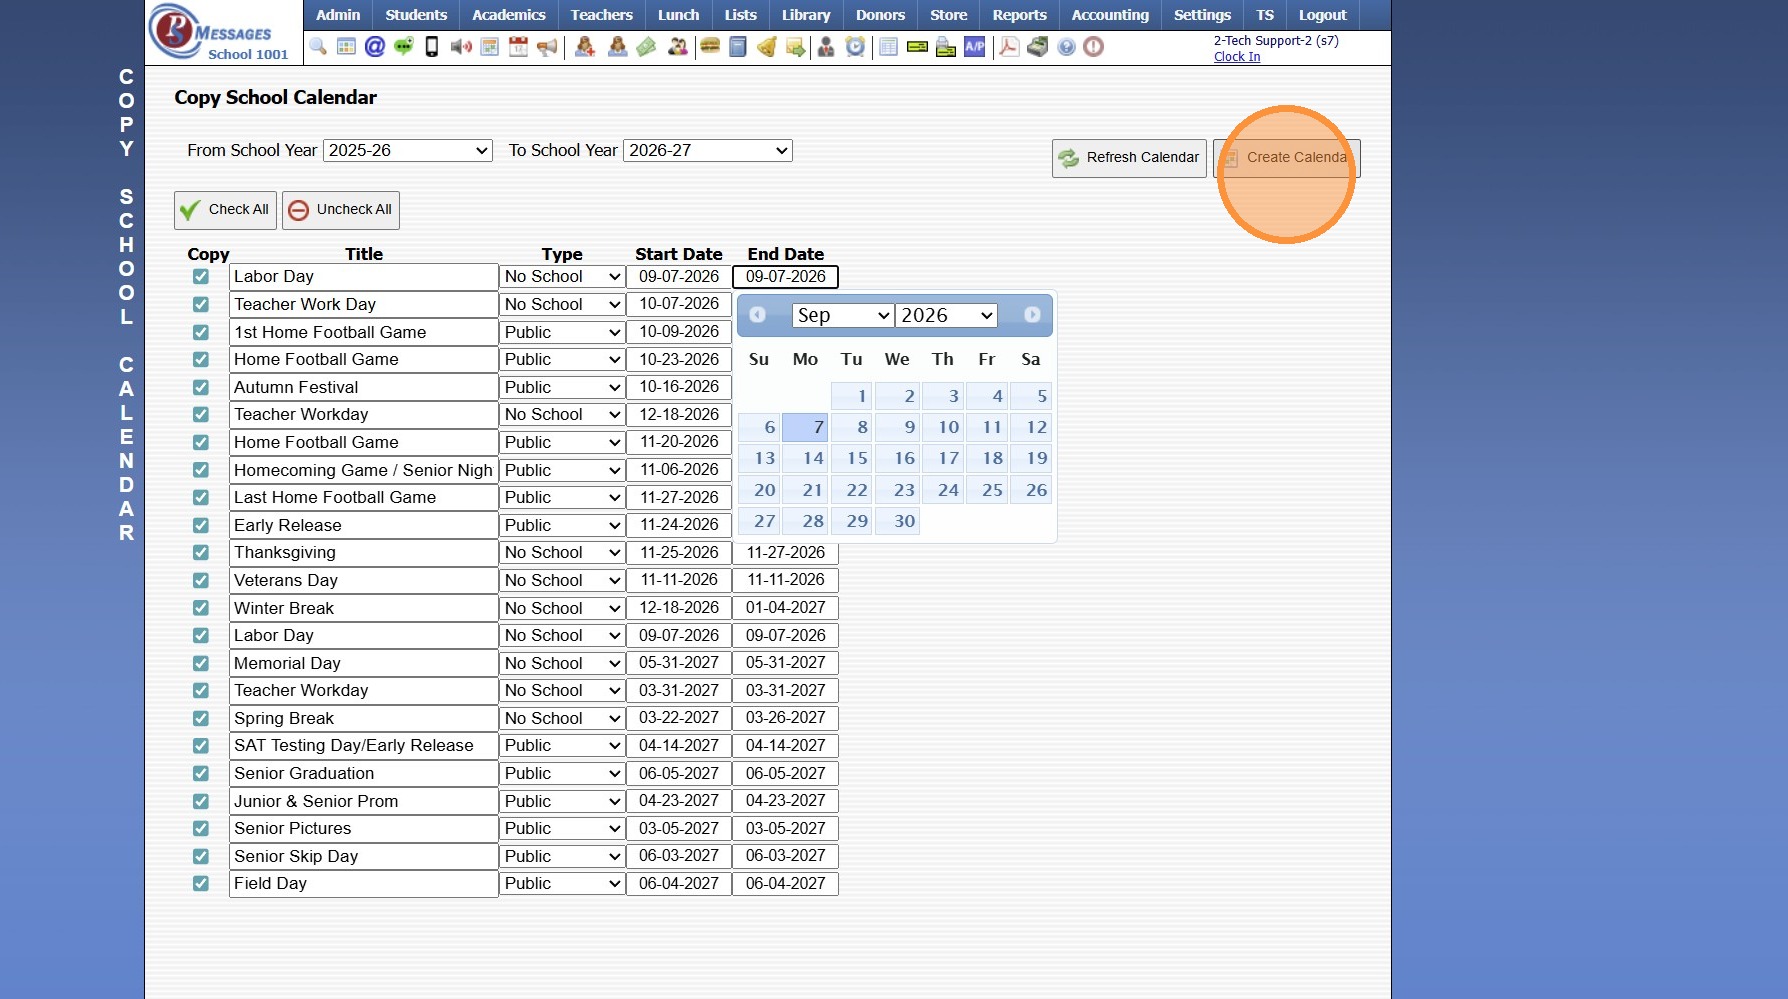Screen dimensions: 1788x999
Task: Click the add student icon with plus
Action: [585, 47]
